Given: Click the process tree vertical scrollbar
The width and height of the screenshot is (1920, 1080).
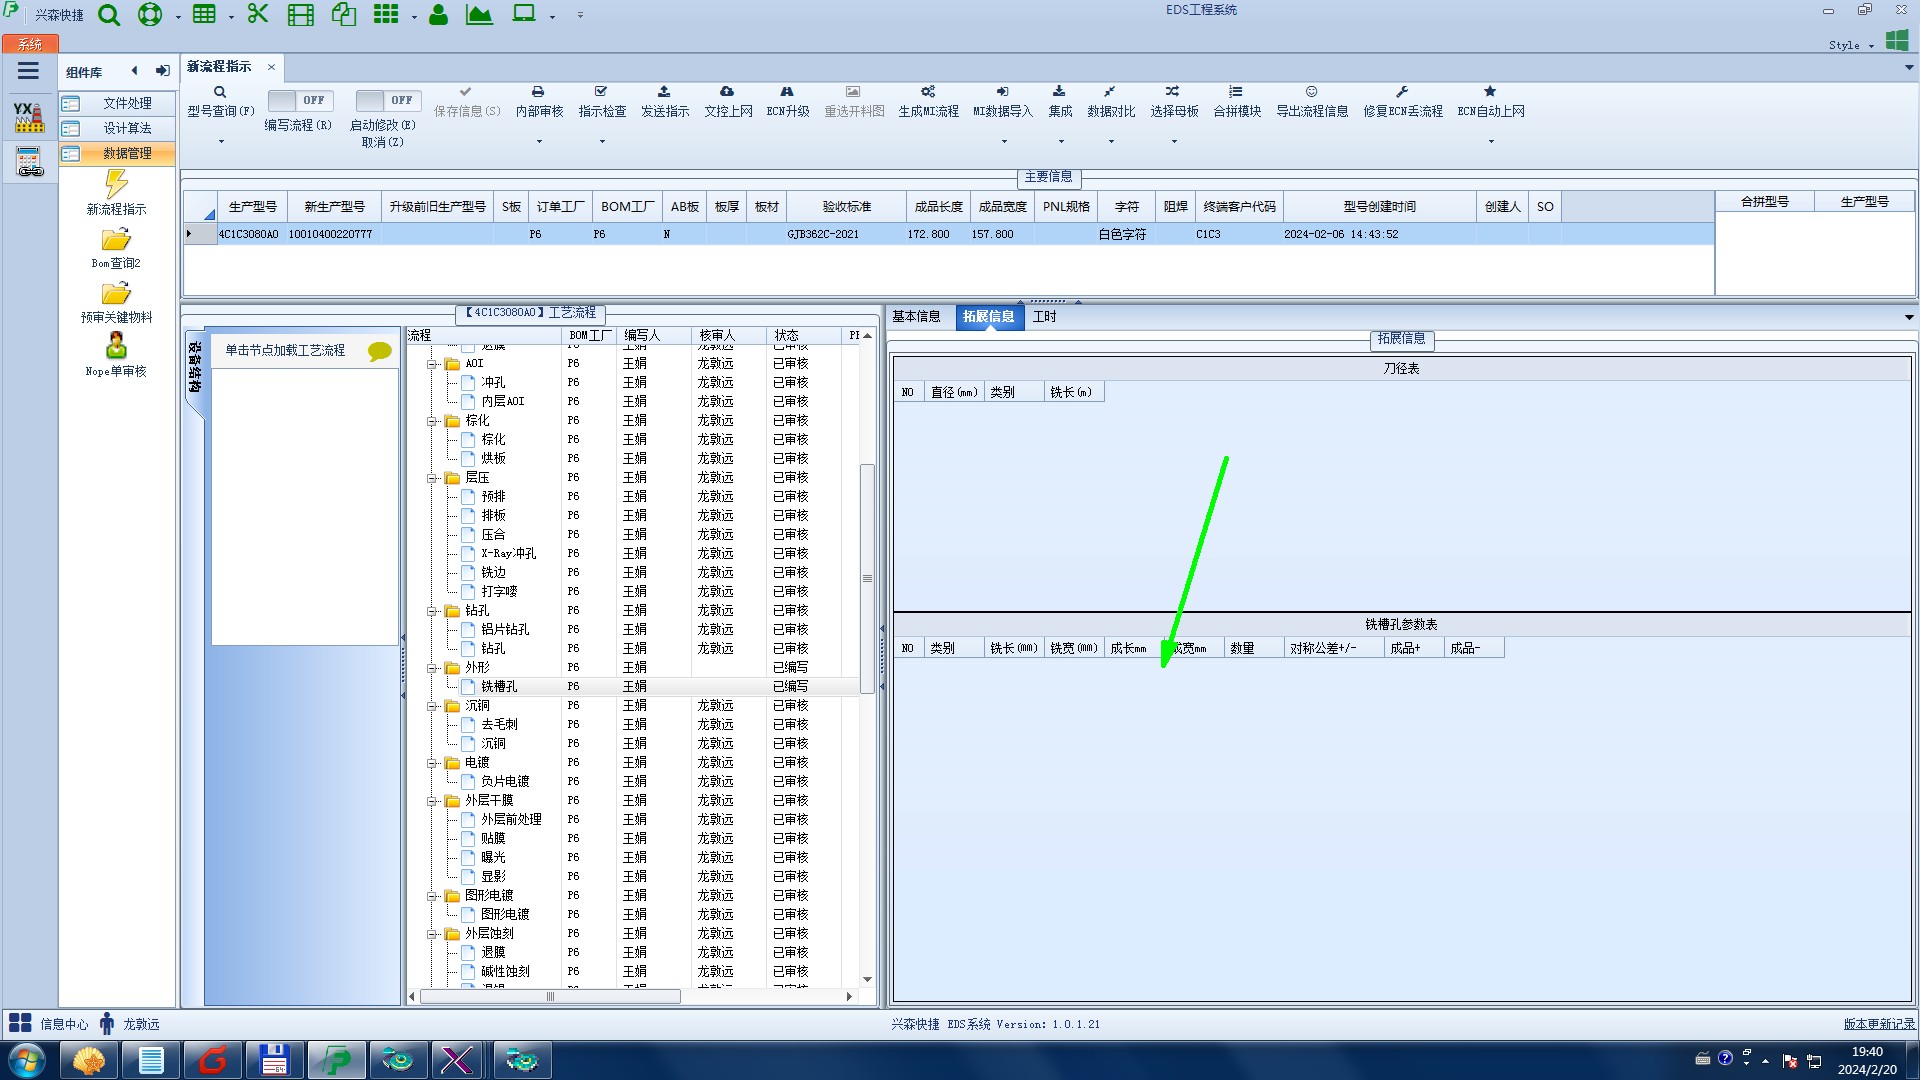Looking at the screenshot, I should tap(867, 578).
